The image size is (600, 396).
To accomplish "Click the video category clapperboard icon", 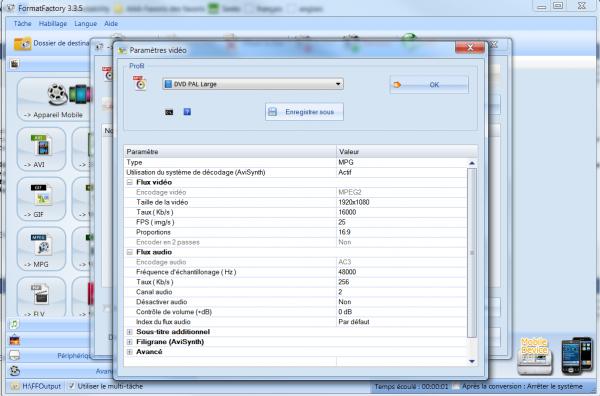I will pyautogui.click(x=15, y=64).
